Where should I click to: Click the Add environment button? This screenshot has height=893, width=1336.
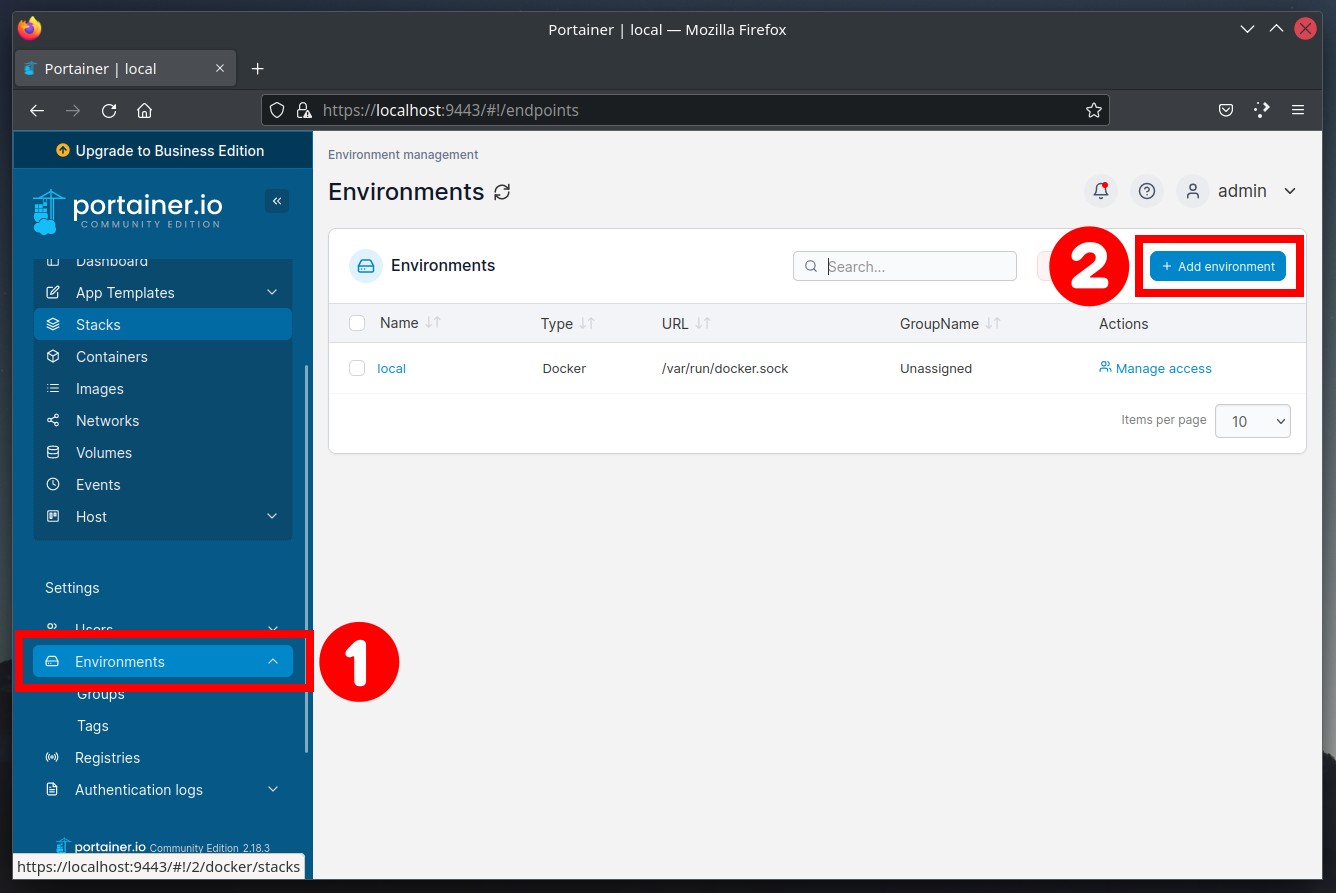tap(1218, 266)
